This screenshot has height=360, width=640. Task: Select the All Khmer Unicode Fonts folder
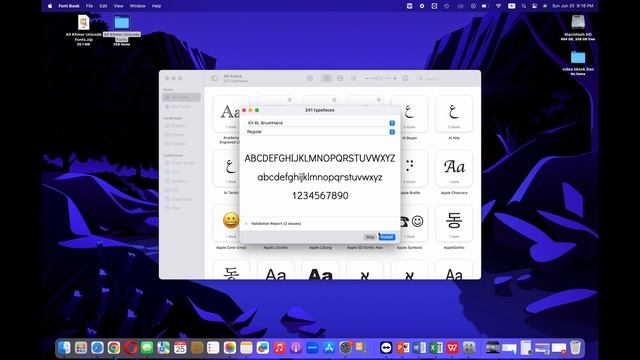[x=122, y=30]
